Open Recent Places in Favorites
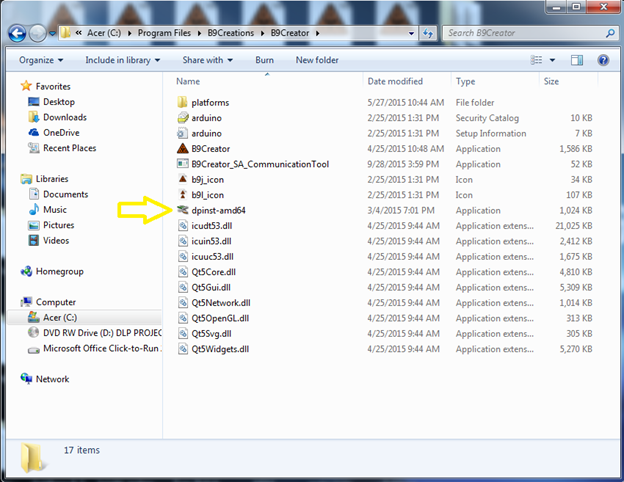 pos(70,148)
